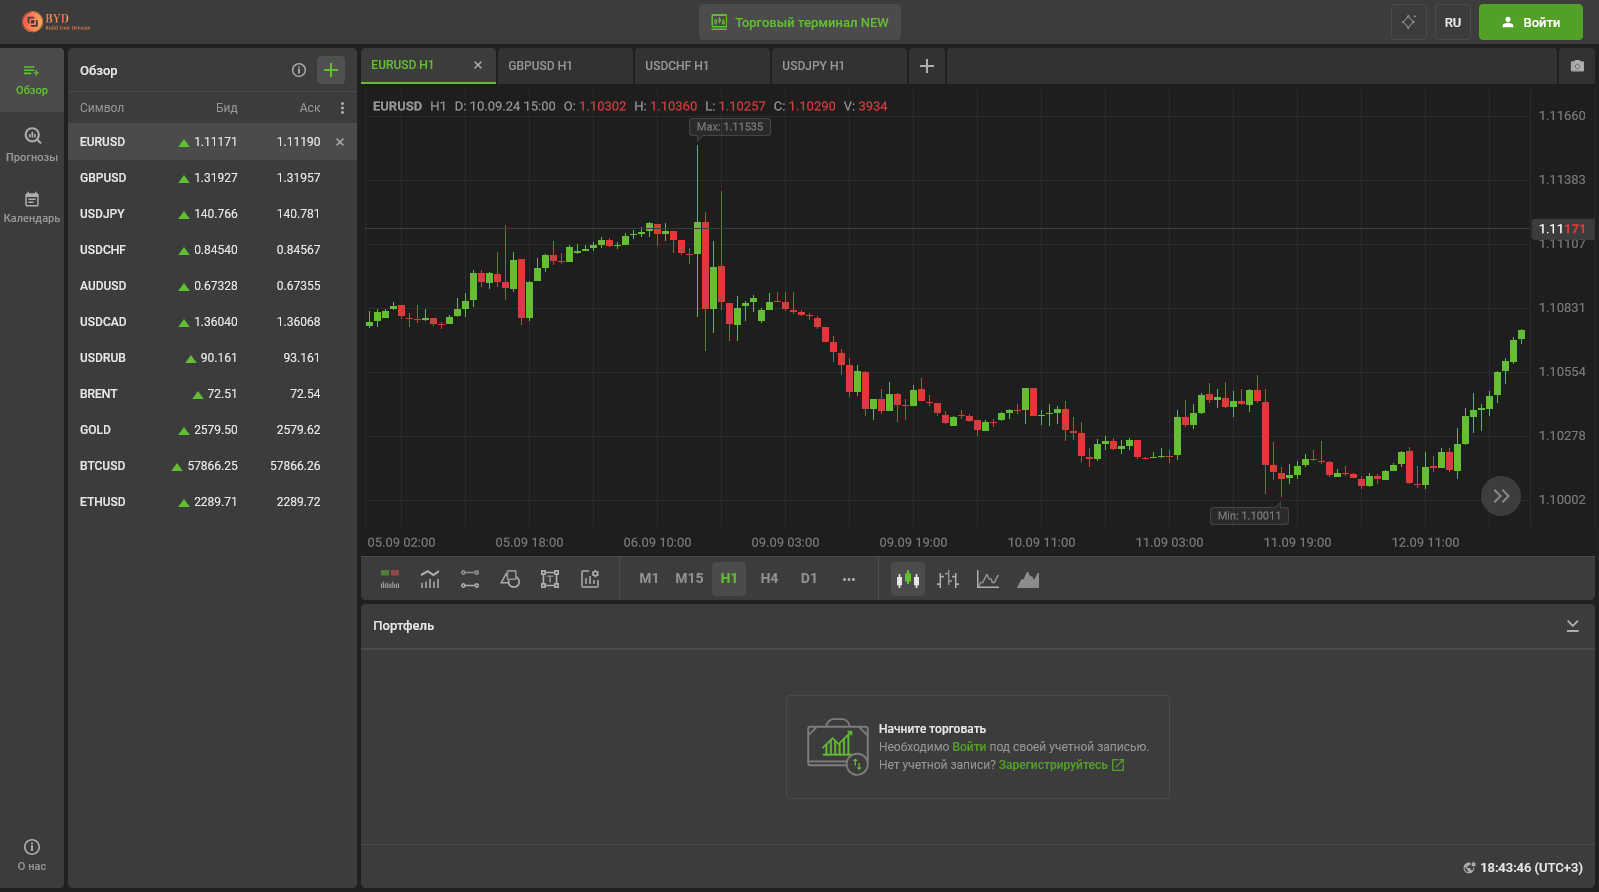
Task: Select the USDCAD row
Action: point(212,322)
